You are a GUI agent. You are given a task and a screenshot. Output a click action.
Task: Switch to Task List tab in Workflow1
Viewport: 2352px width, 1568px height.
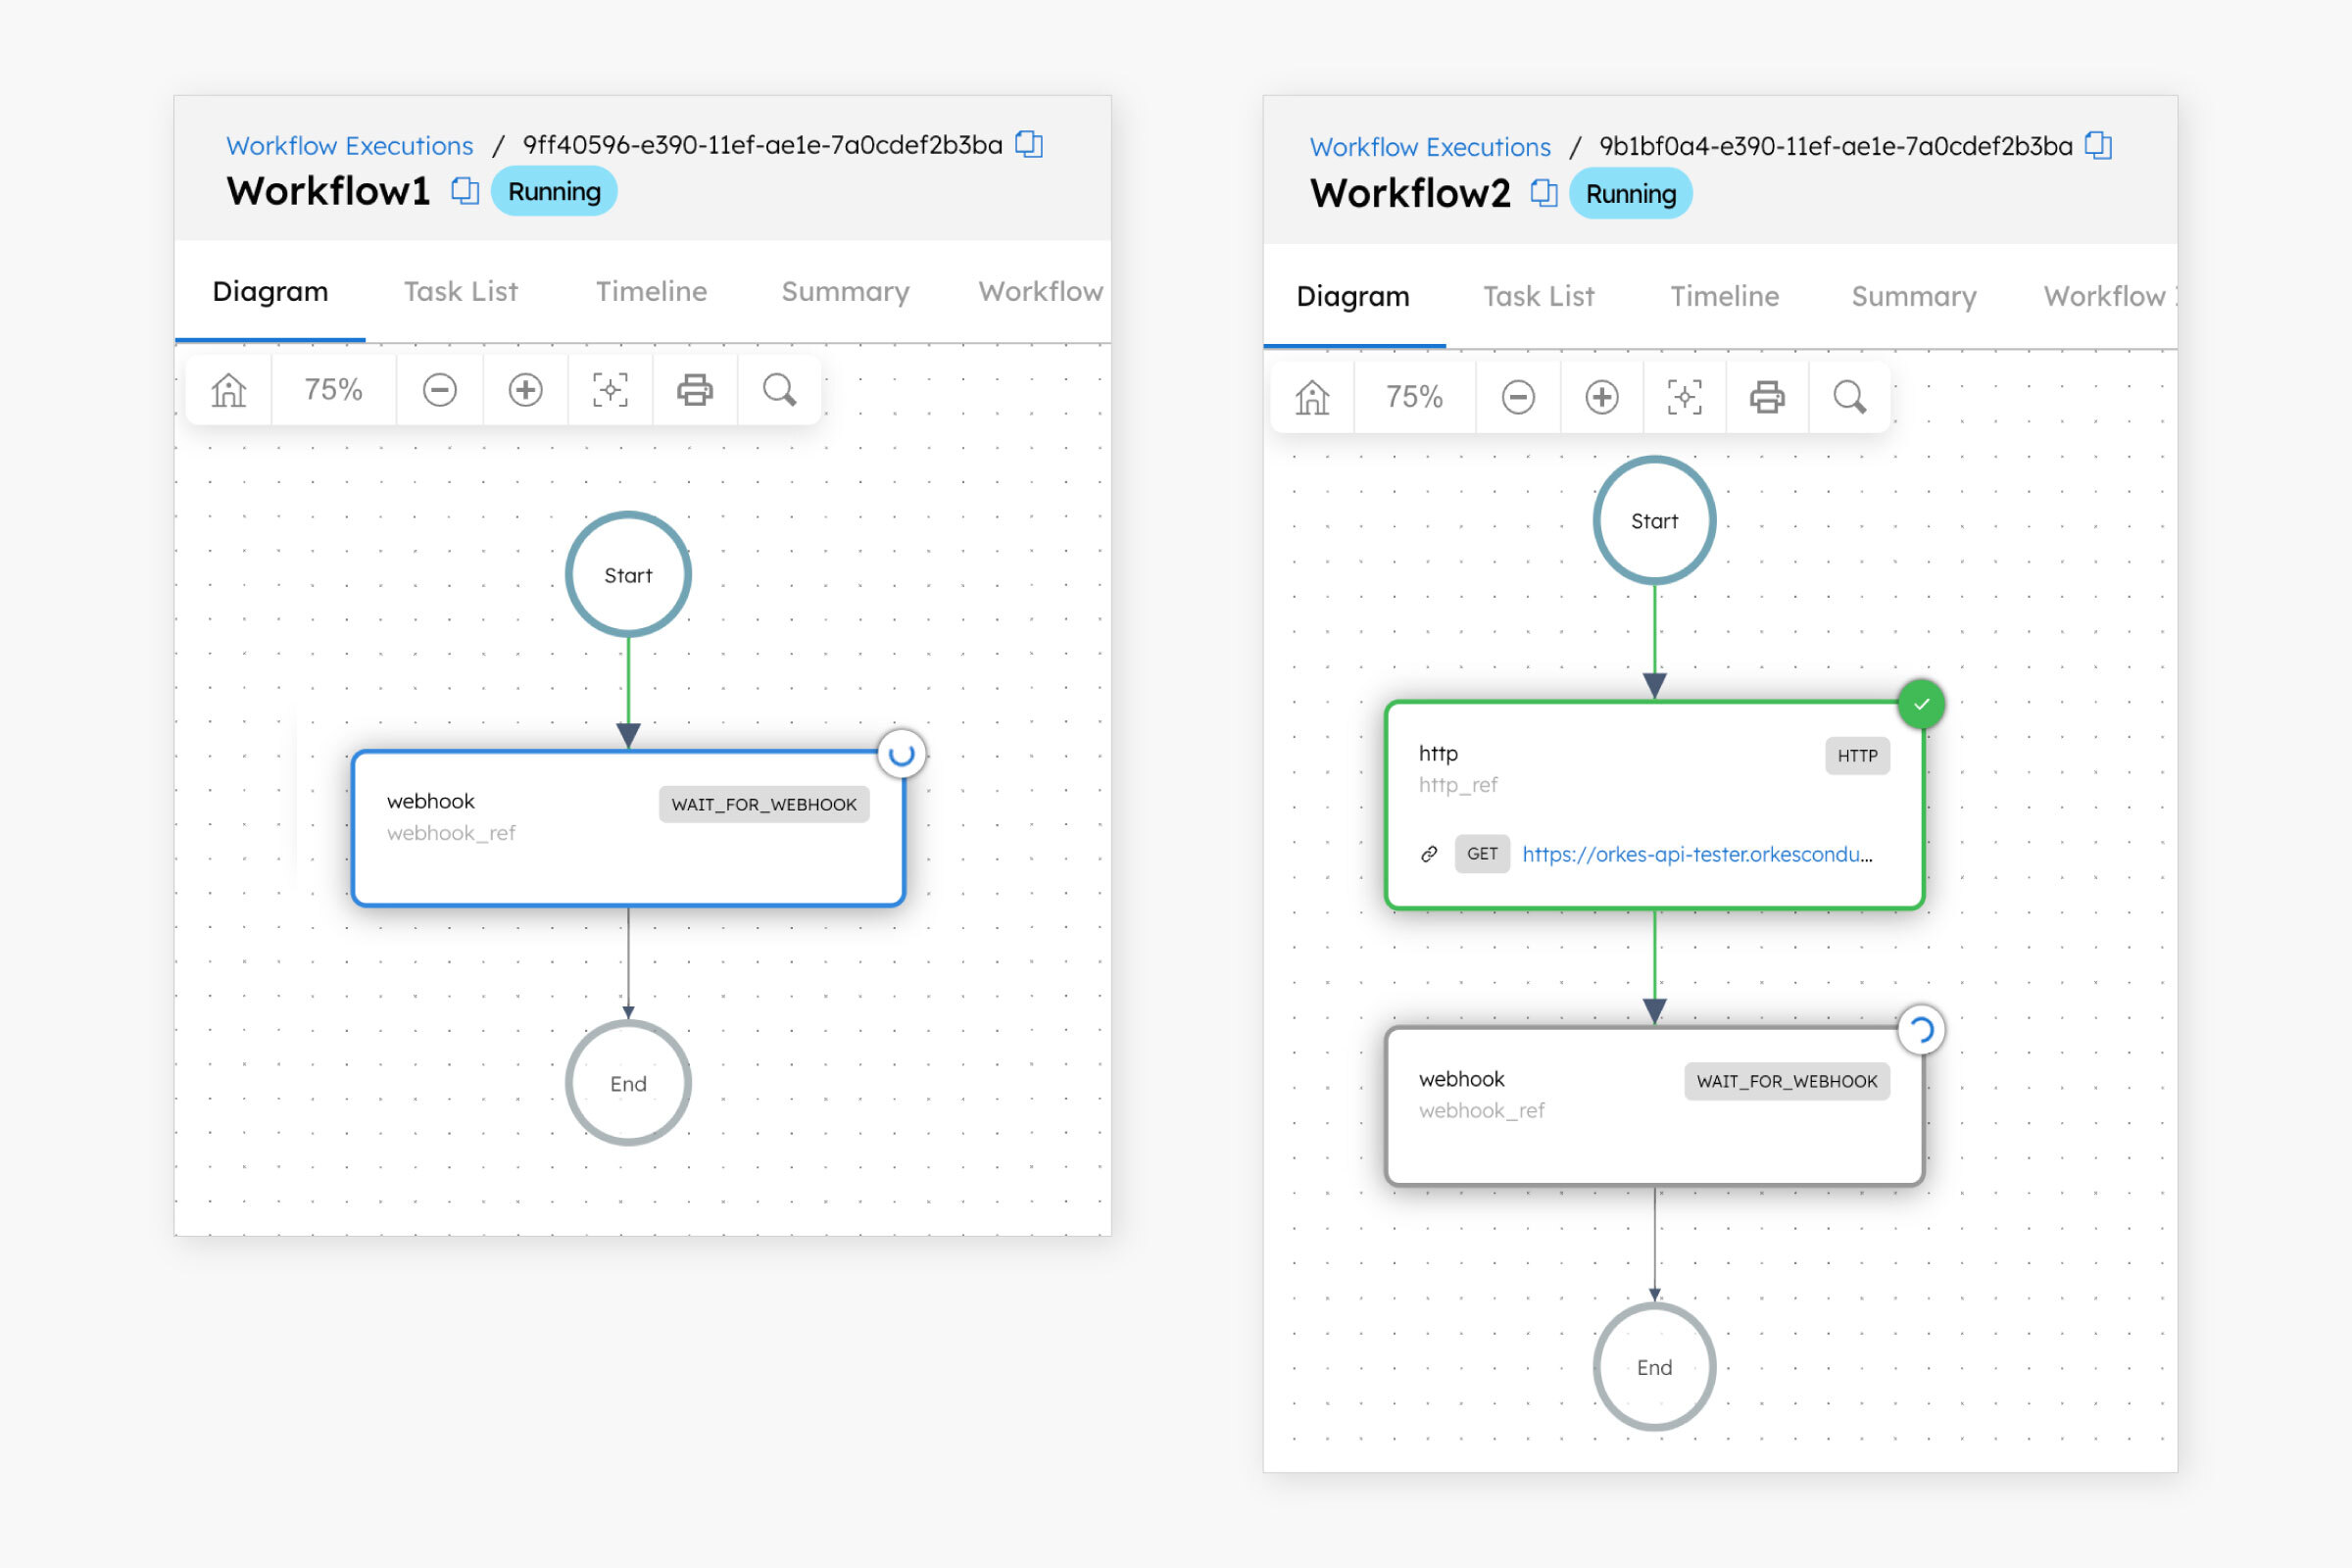pyautogui.click(x=461, y=291)
